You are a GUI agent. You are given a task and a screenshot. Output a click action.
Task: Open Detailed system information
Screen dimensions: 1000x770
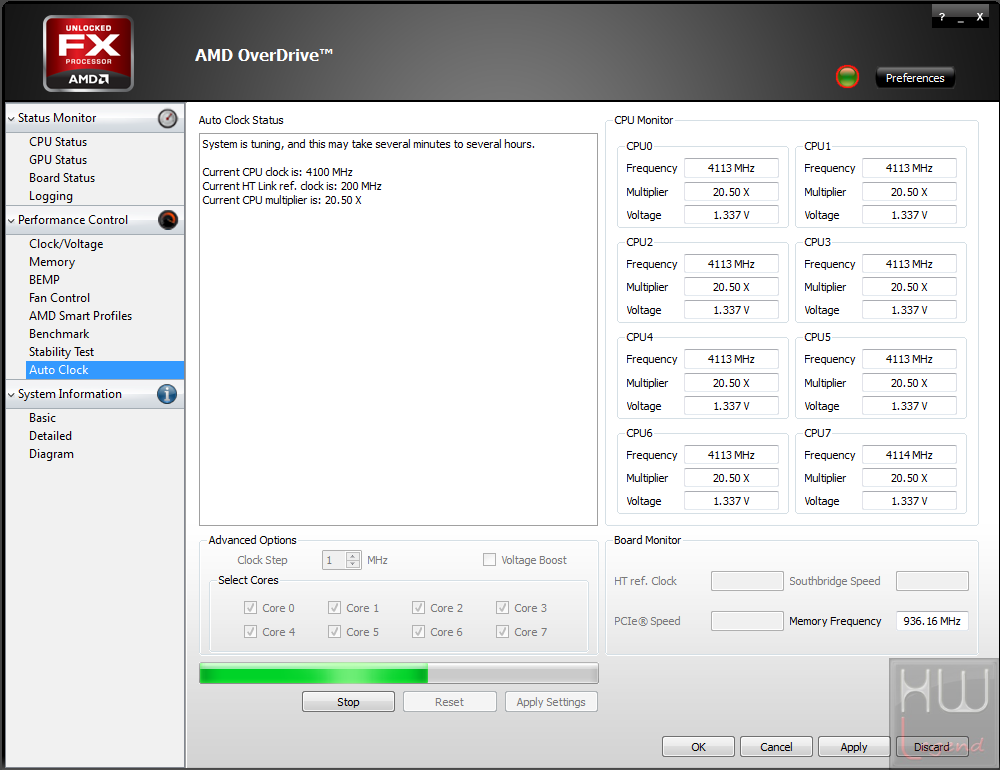pos(50,436)
